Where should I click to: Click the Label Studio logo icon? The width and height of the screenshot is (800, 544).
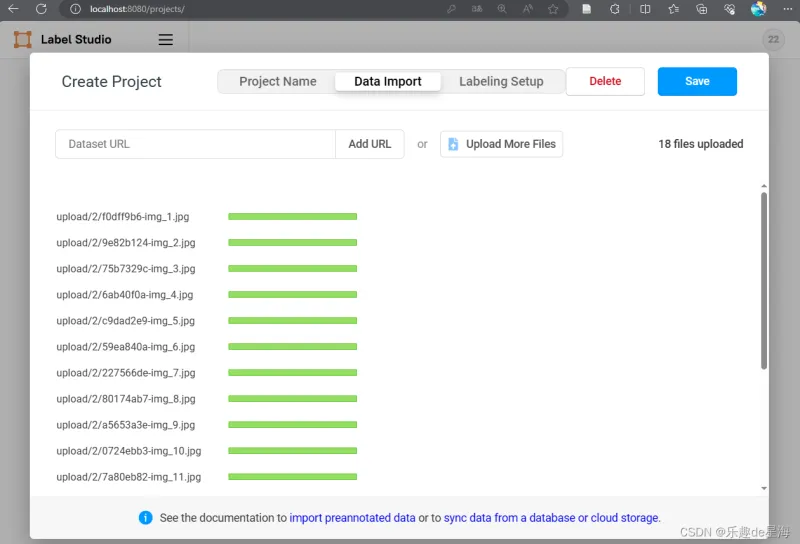(23, 40)
